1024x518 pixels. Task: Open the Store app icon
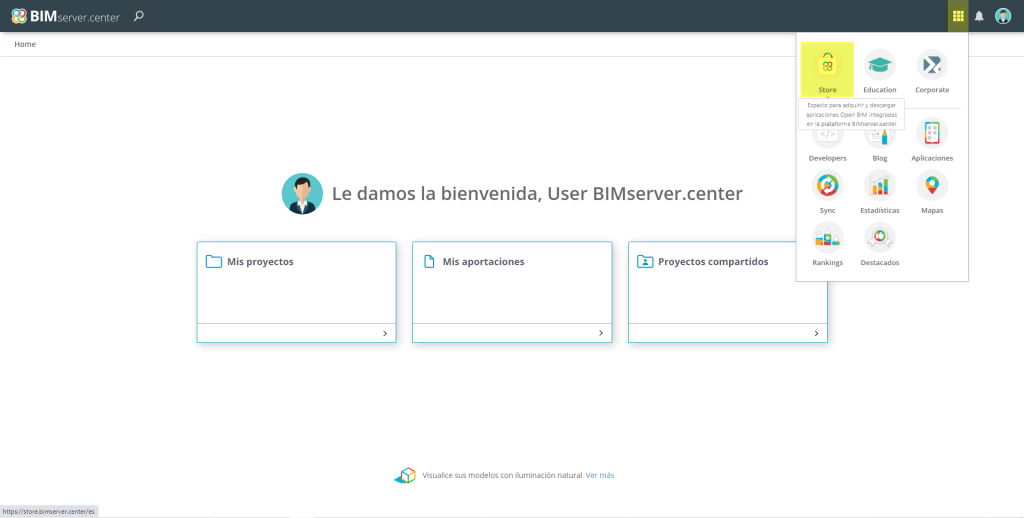click(827, 66)
